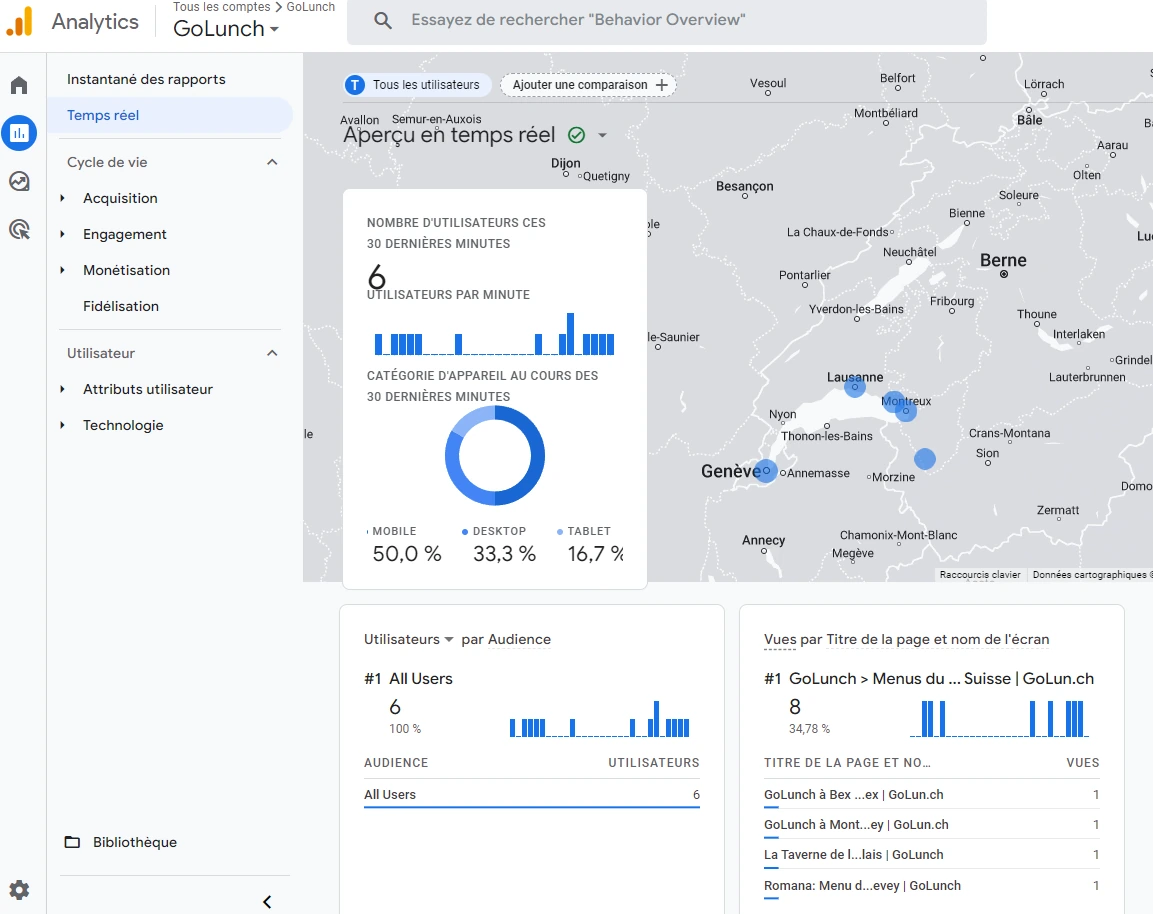Select the Reports bar chart icon
1153x914 pixels.
click(x=19, y=133)
